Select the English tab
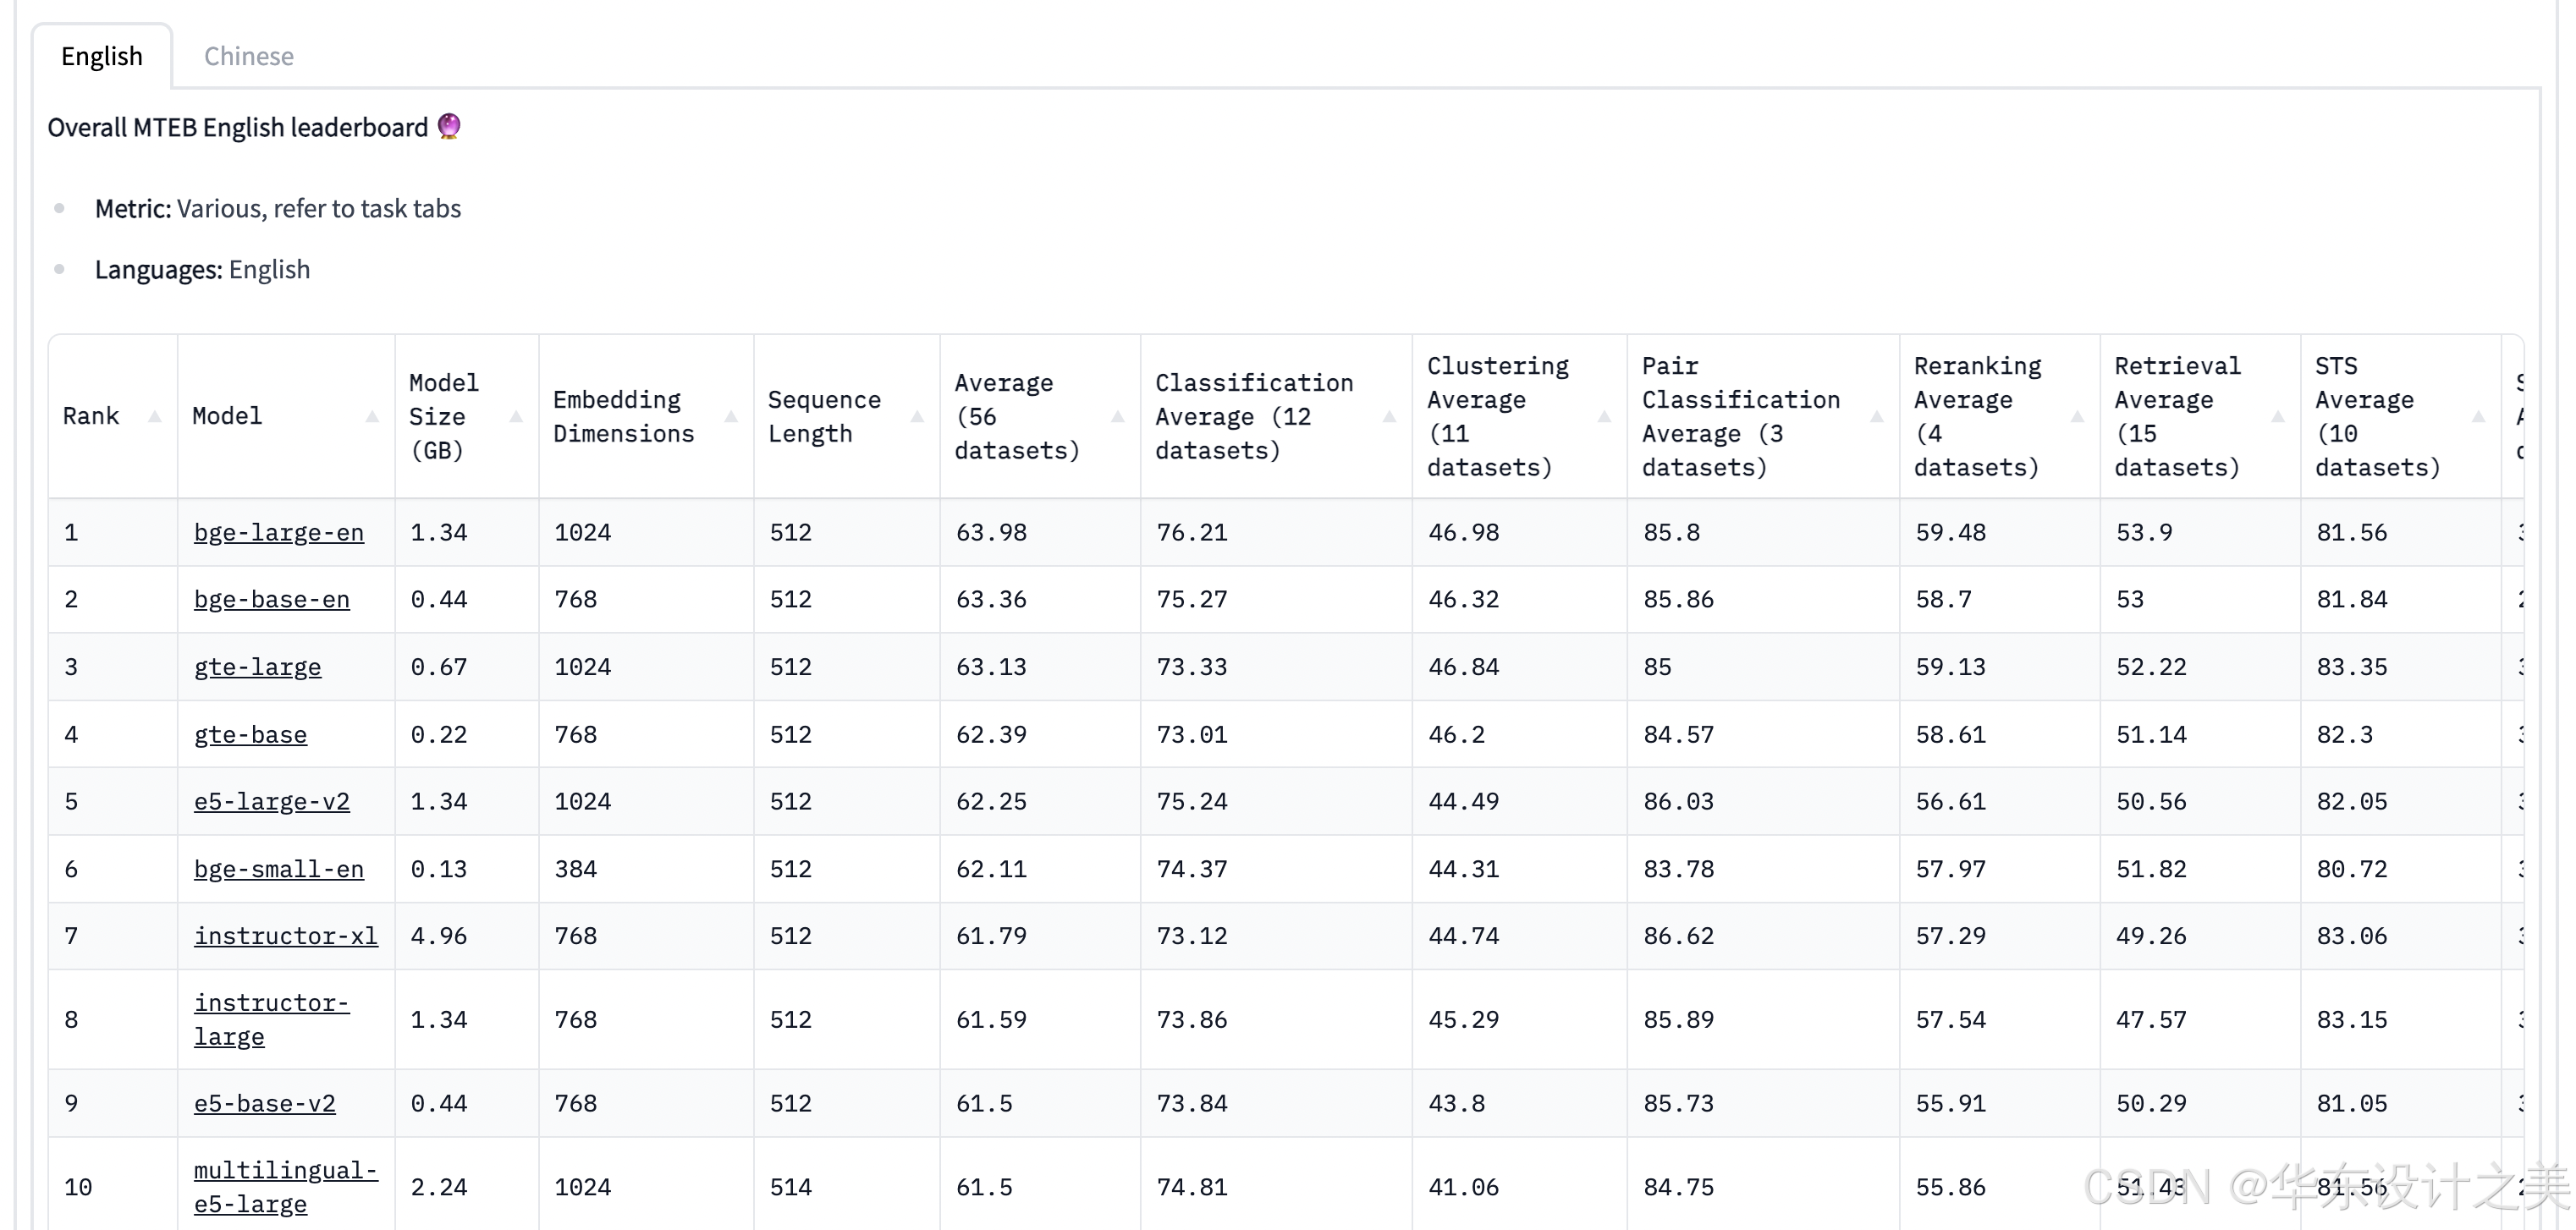 click(x=102, y=56)
